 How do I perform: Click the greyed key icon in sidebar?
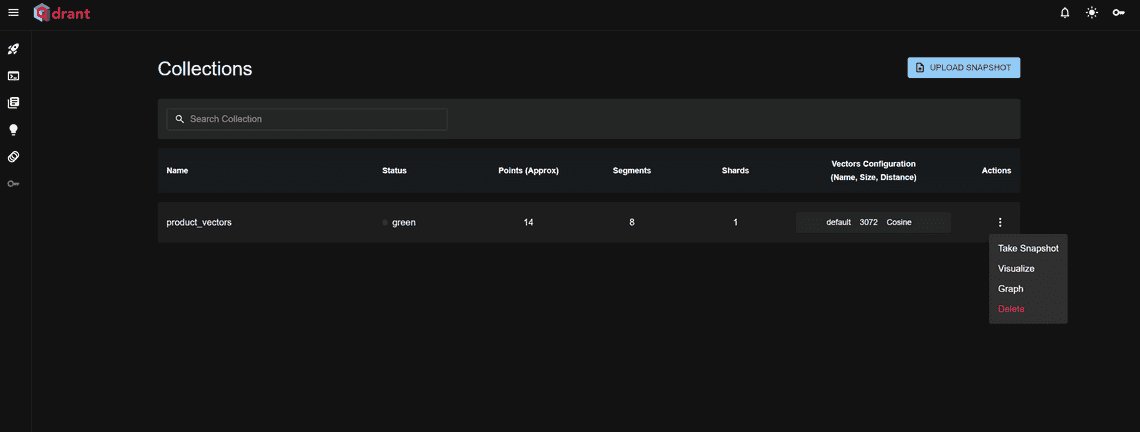coord(14,184)
